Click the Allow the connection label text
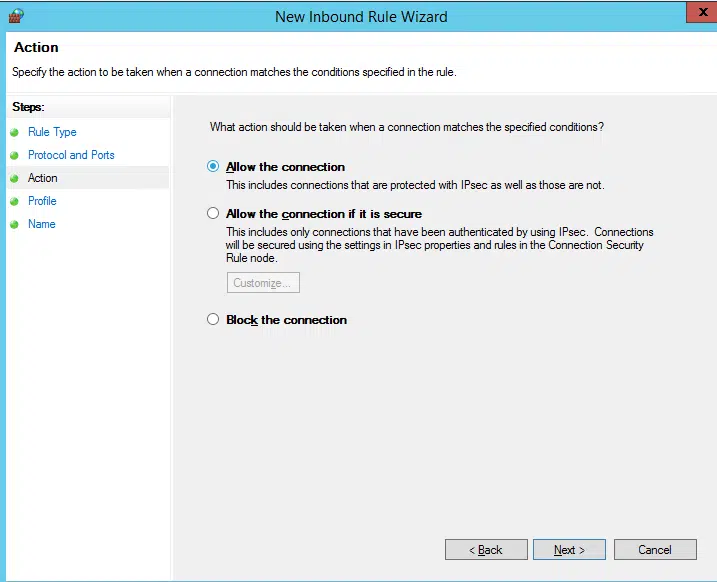Image resolution: width=717 pixels, height=582 pixels. (x=285, y=167)
